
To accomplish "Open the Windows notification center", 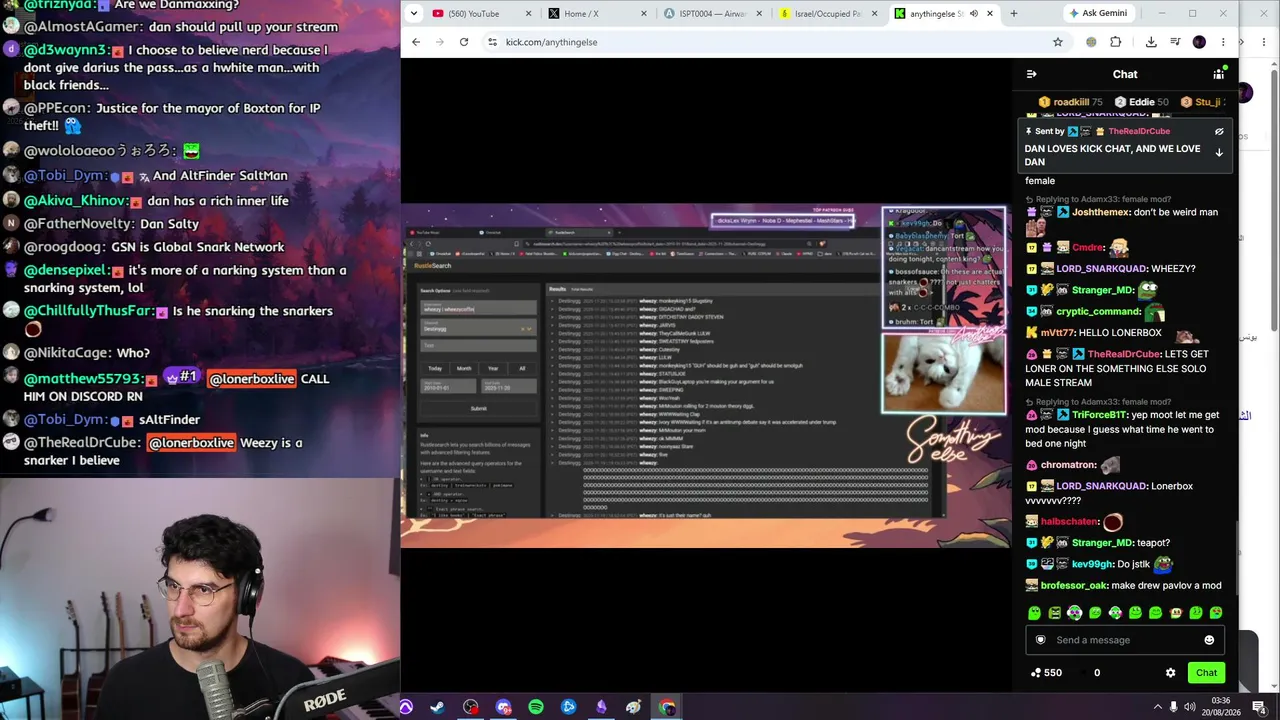I will click(1259, 708).
